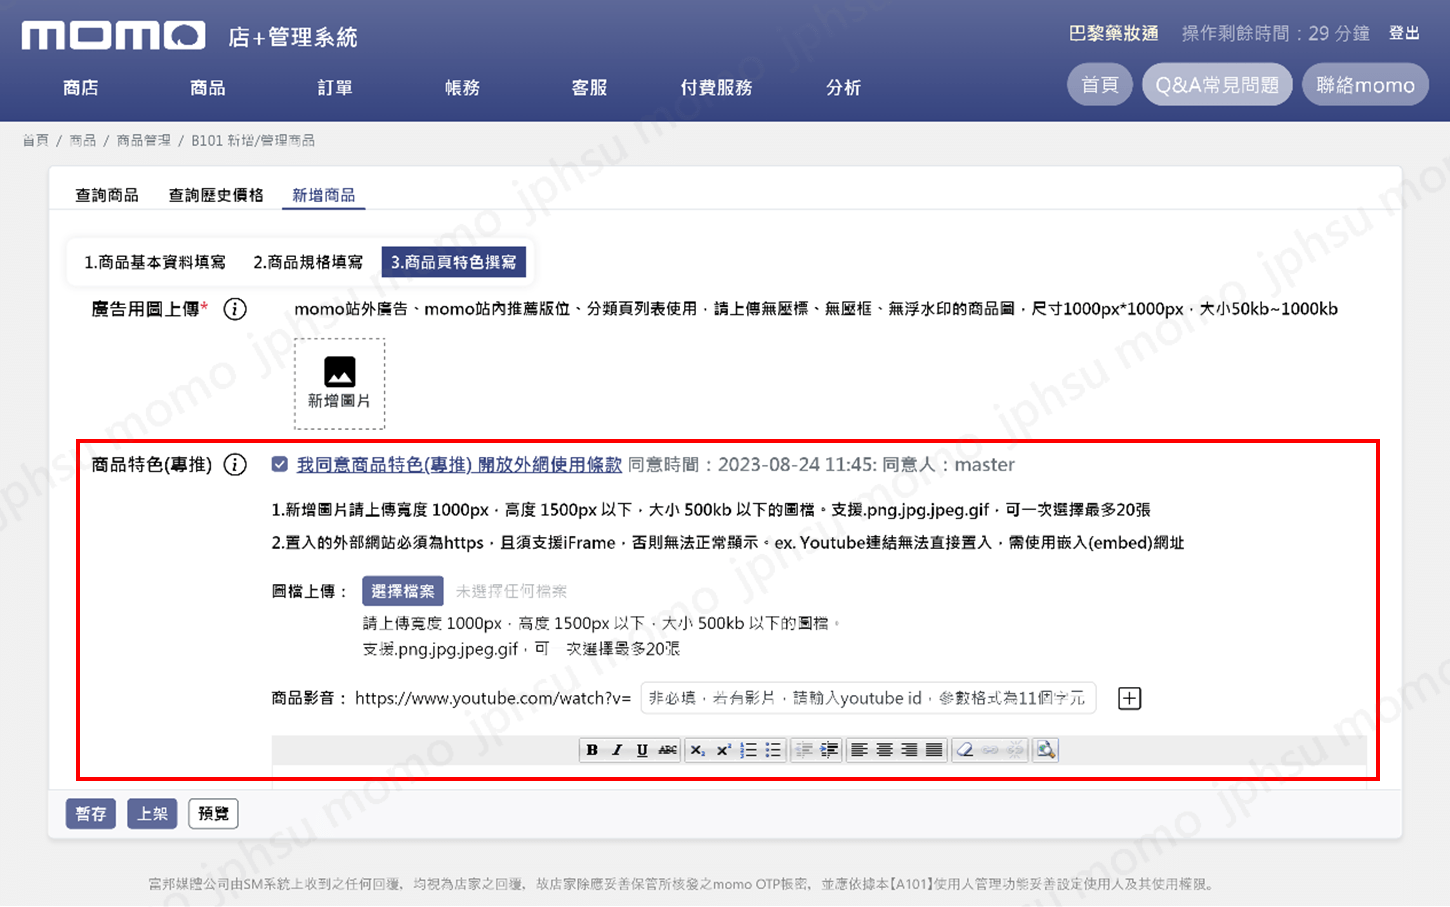The height and width of the screenshot is (907, 1450).
Task: Click the 巴黎藥妝通 account name
Action: 1113,33
